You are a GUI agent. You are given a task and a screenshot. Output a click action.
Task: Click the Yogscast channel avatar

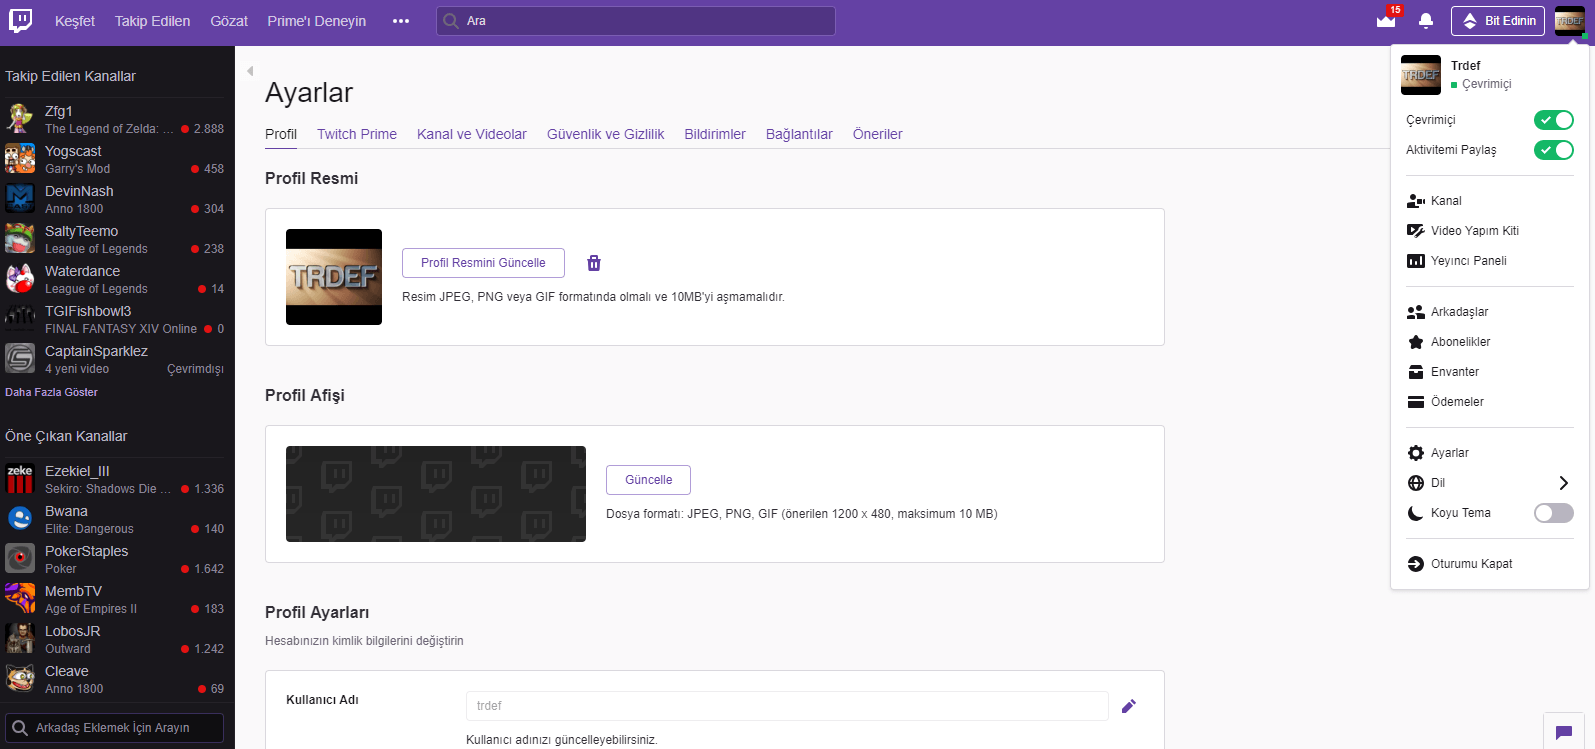(x=20, y=159)
